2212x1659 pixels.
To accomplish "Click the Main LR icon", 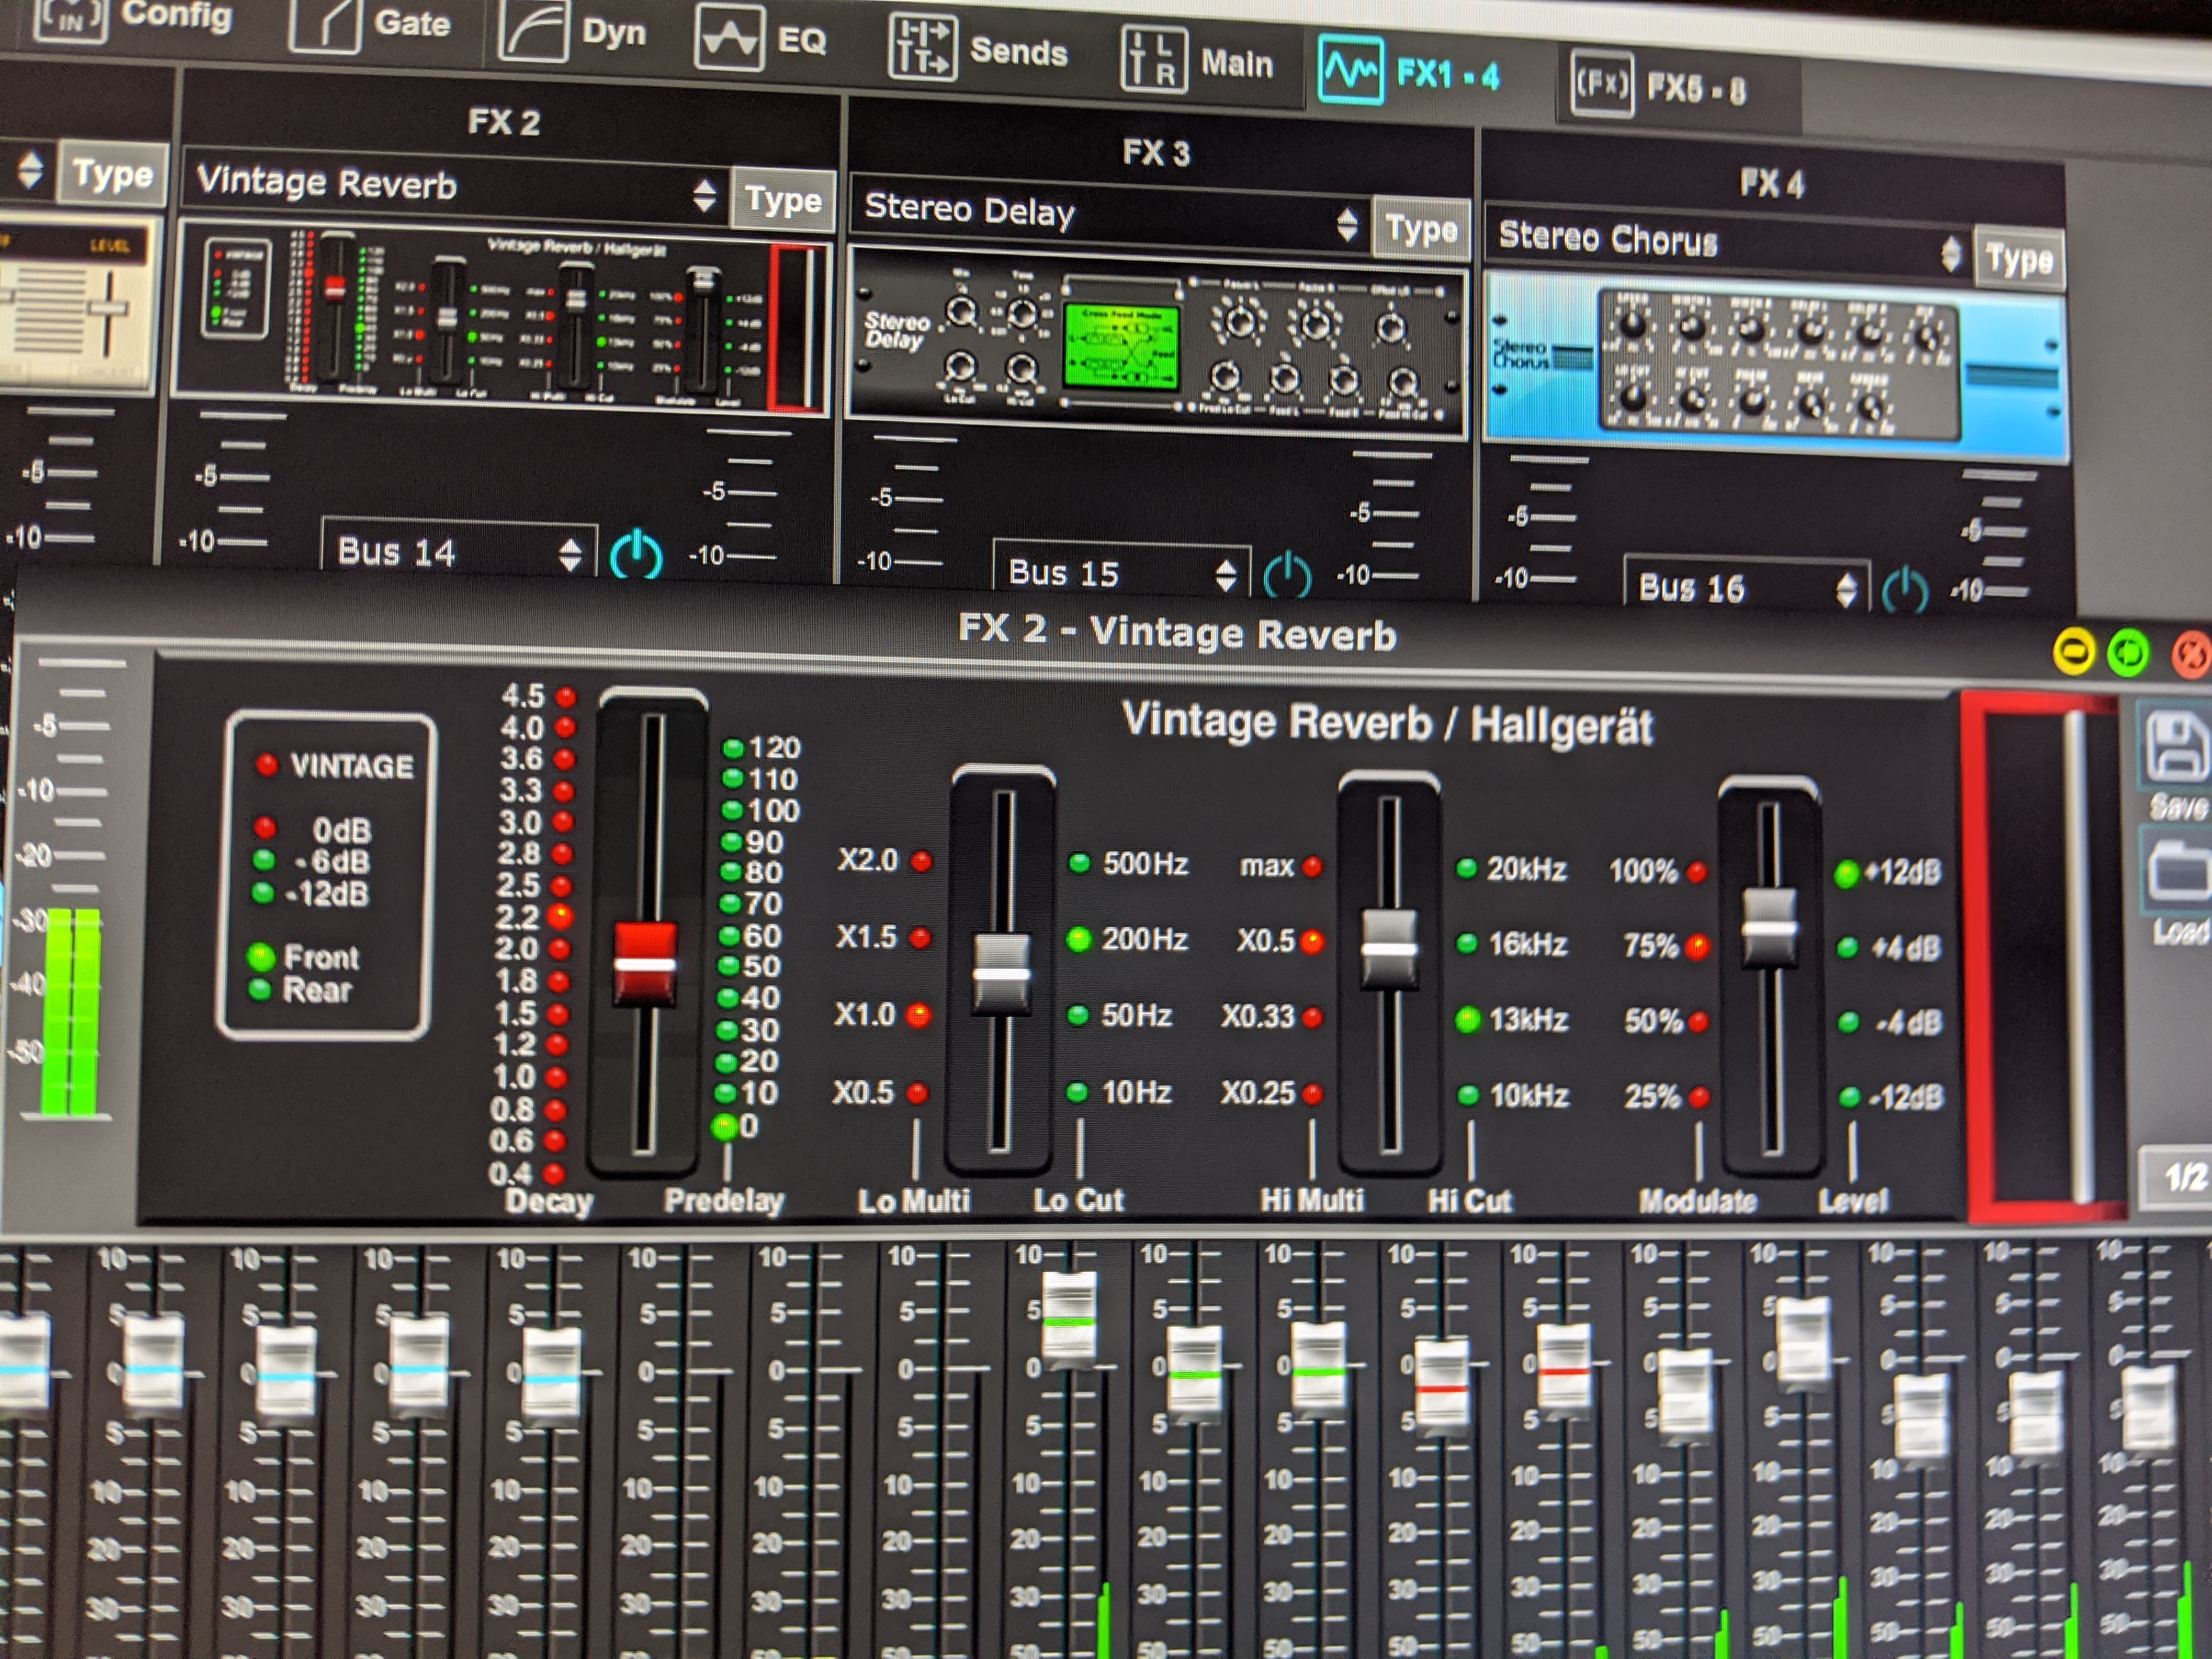I will [1153, 60].
